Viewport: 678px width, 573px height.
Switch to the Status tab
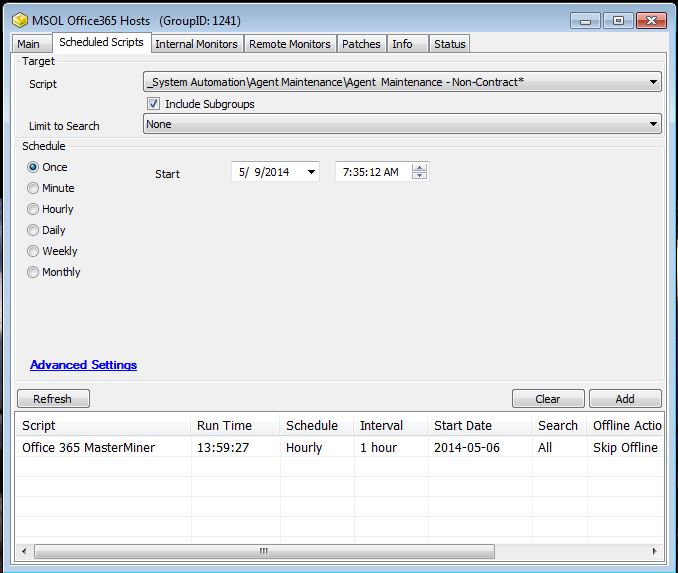tap(450, 44)
